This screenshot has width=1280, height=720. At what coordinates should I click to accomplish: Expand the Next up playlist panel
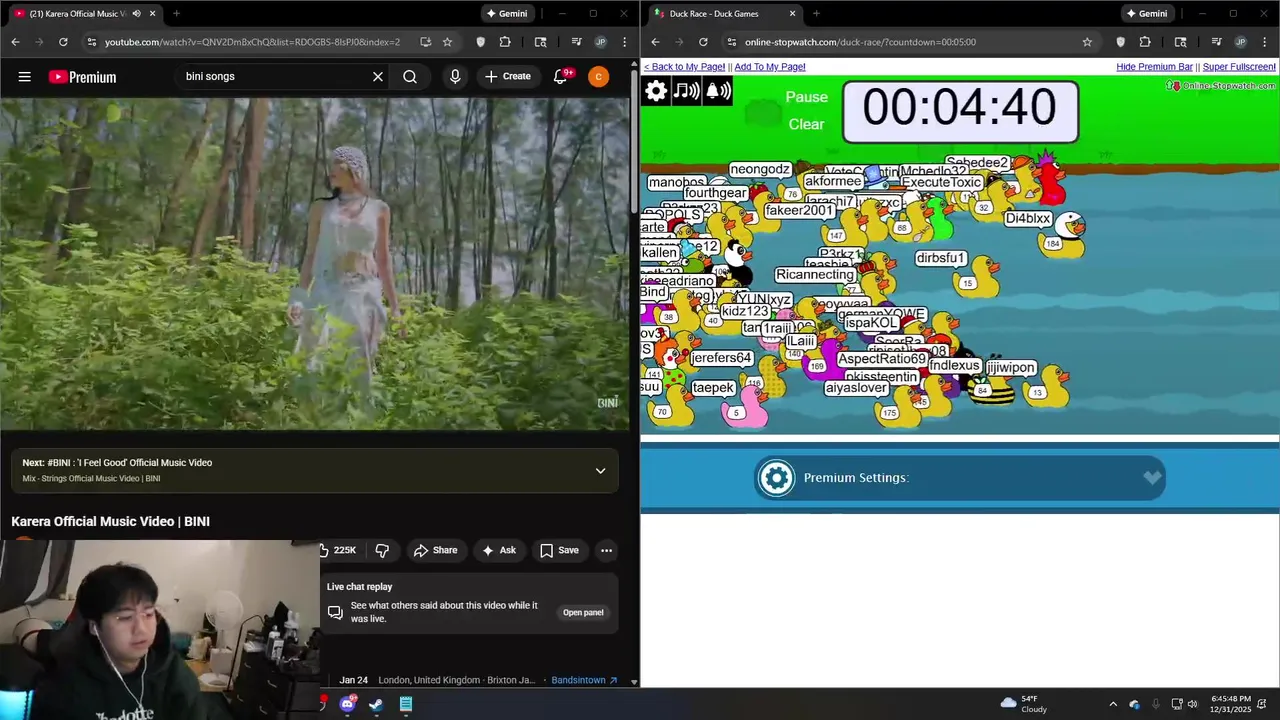[600, 470]
